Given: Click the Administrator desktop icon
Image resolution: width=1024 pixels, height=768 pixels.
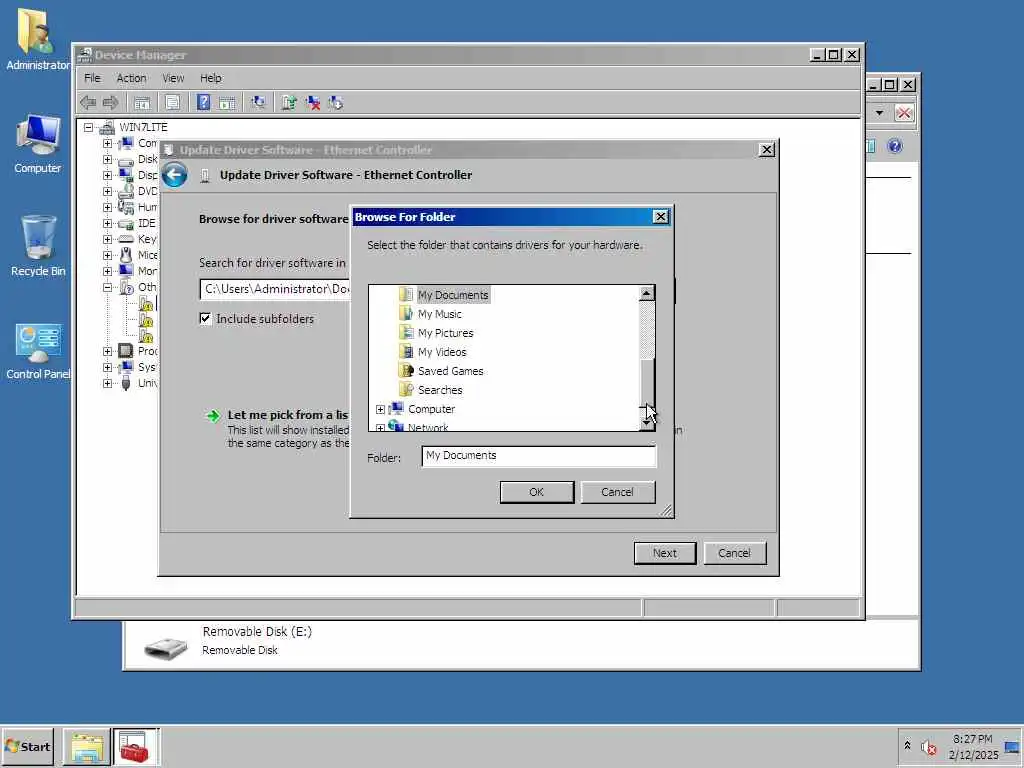Looking at the screenshot, I should pyautogui.click(x=37, y=39).
